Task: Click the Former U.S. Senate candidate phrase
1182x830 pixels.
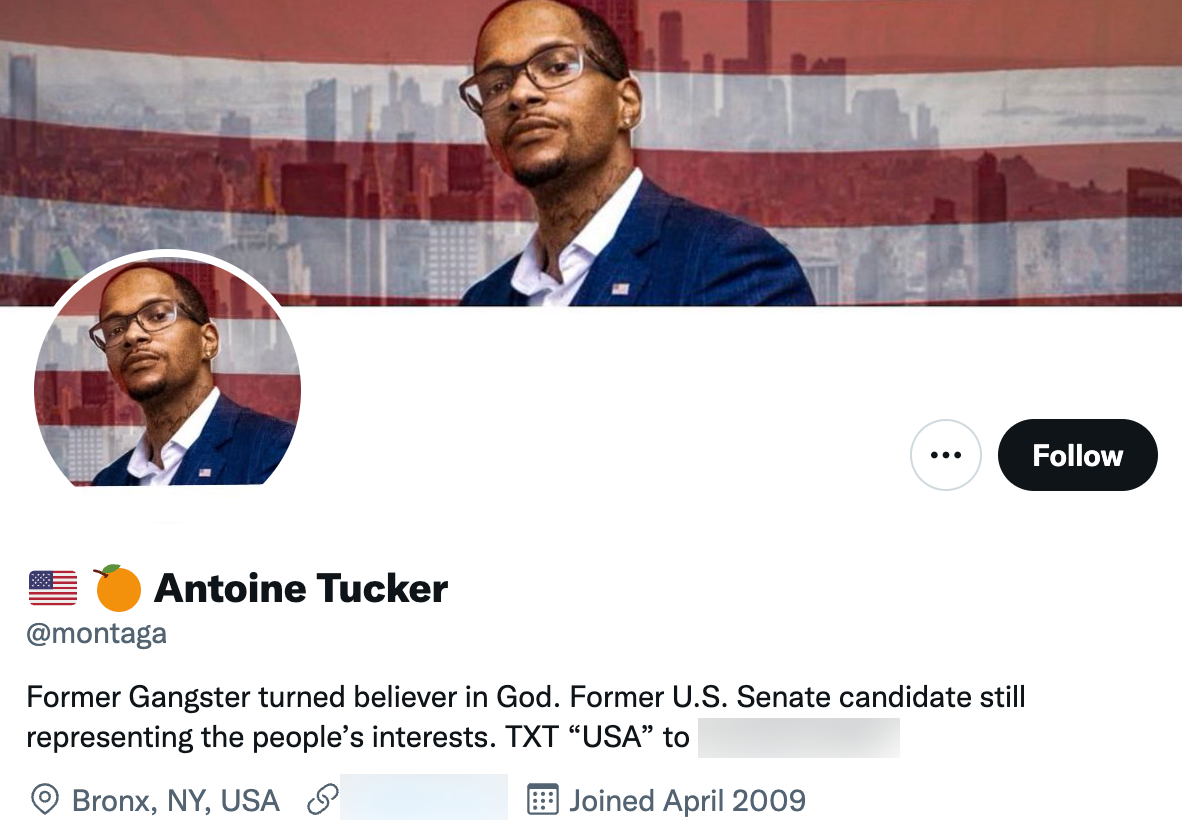Action: [760, 697]
